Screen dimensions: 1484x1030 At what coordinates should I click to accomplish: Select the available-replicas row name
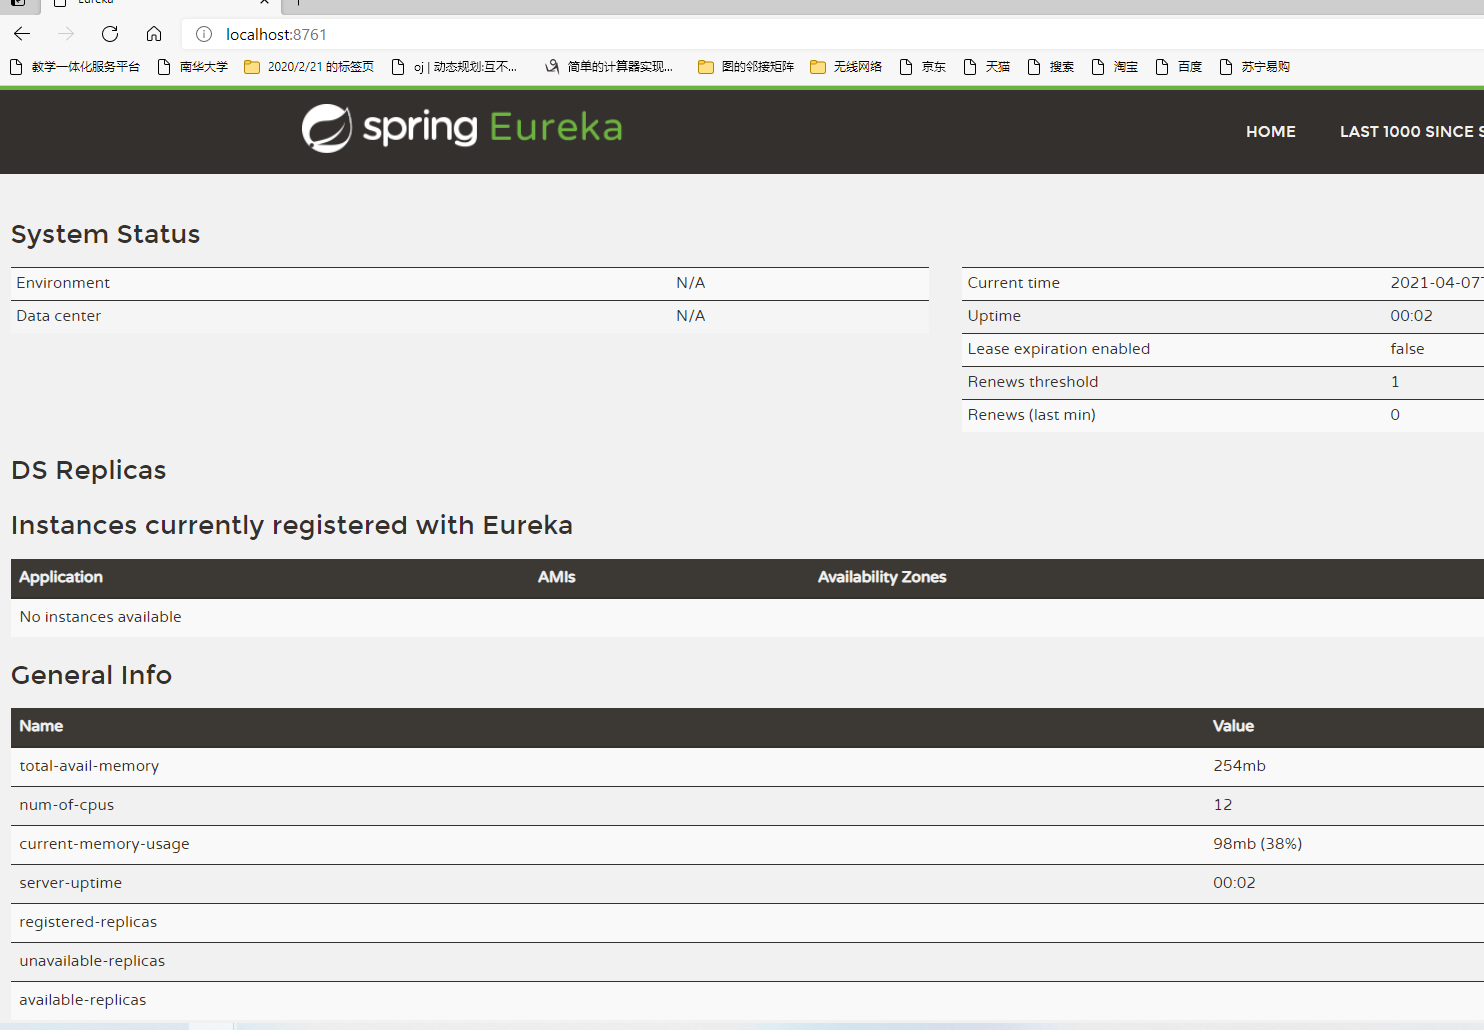83,1000
